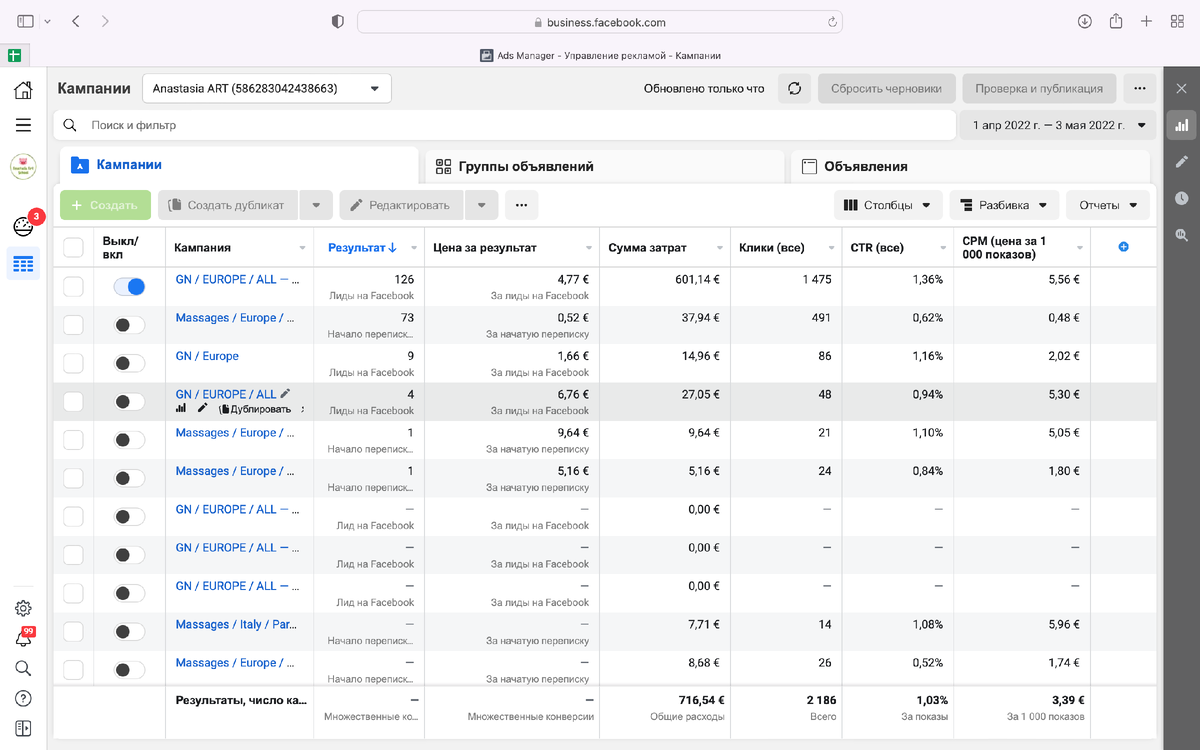This screenshot has height=750, width=1200.
Task: Open the charts view icon in right panel
Action: click(x=1182, y=125)
